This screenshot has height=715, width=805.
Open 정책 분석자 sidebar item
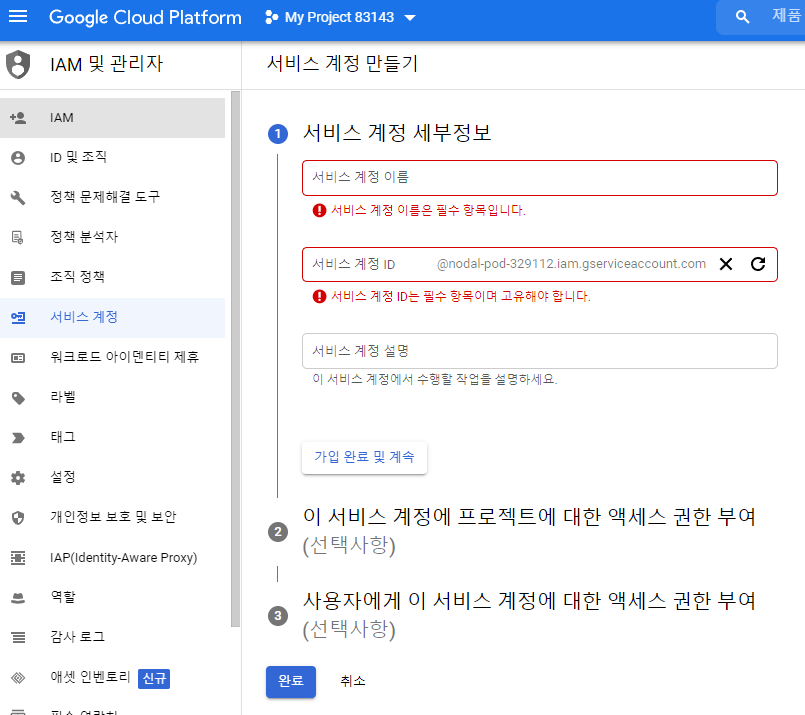(112, 237)
